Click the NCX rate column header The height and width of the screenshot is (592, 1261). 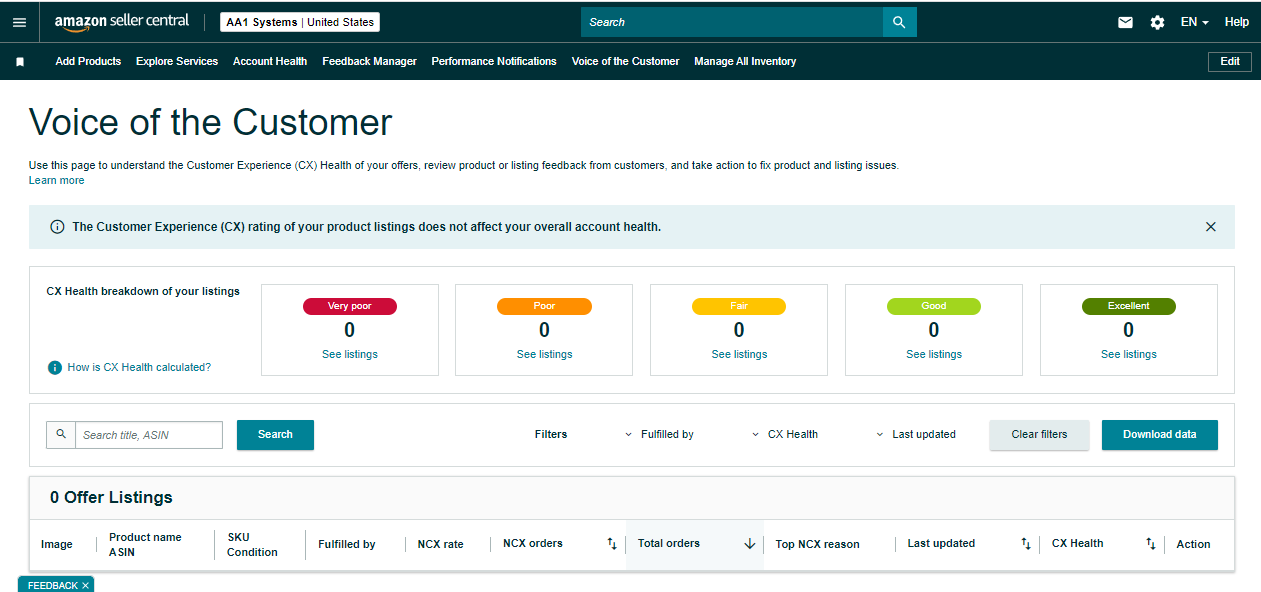click(440, 545)
